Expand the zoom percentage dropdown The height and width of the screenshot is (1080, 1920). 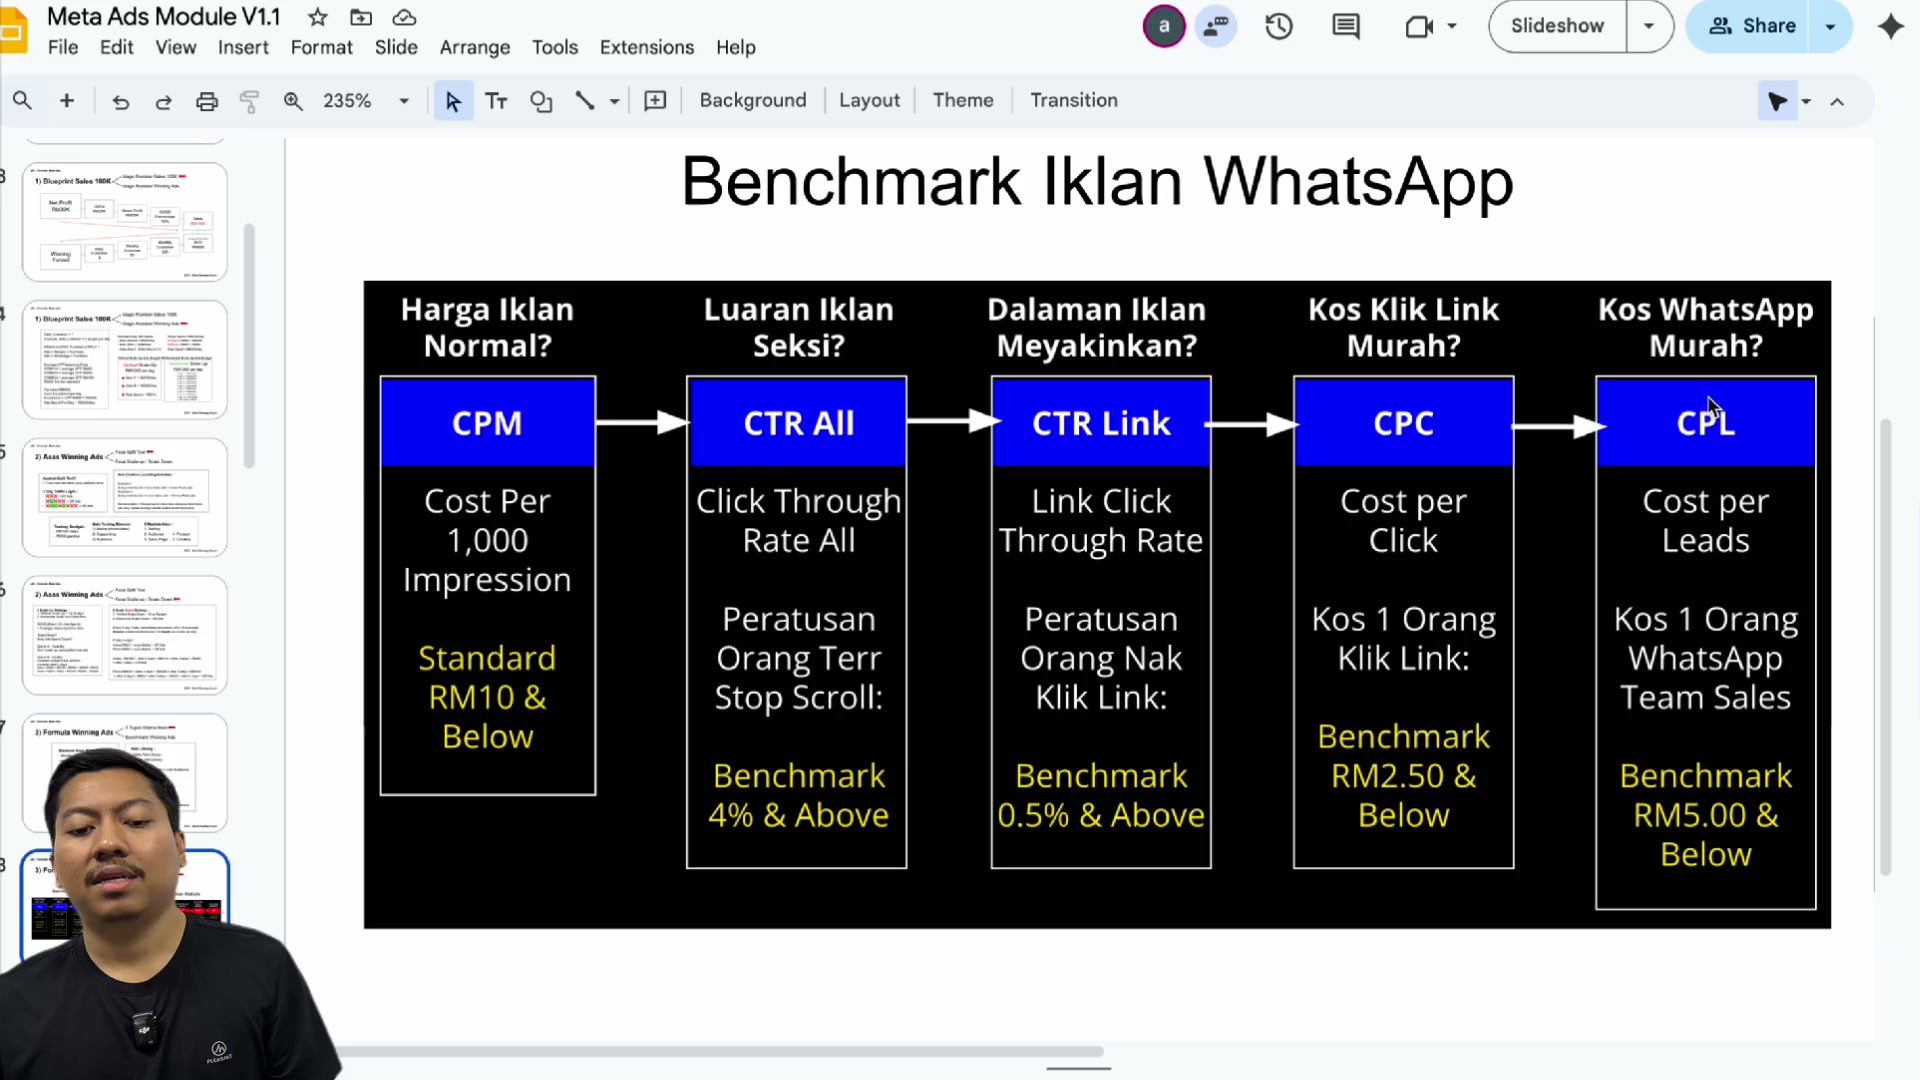[x=404, y=101]
